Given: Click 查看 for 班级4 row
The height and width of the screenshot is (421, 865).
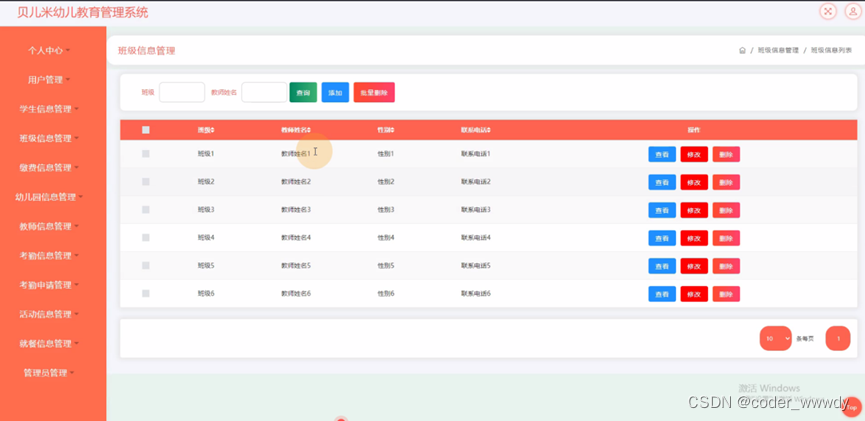Looking at the screenshot, I should [x=662, y=238].
